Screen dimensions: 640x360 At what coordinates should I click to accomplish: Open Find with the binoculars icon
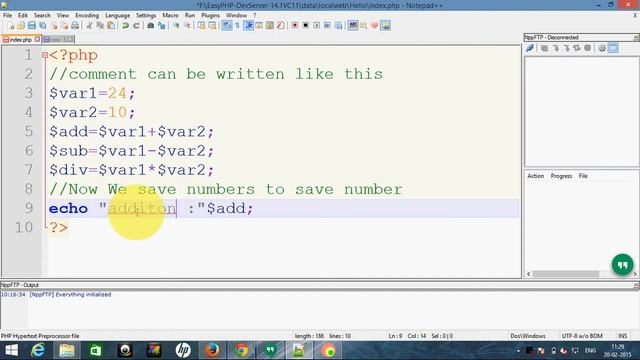point(151,26)
